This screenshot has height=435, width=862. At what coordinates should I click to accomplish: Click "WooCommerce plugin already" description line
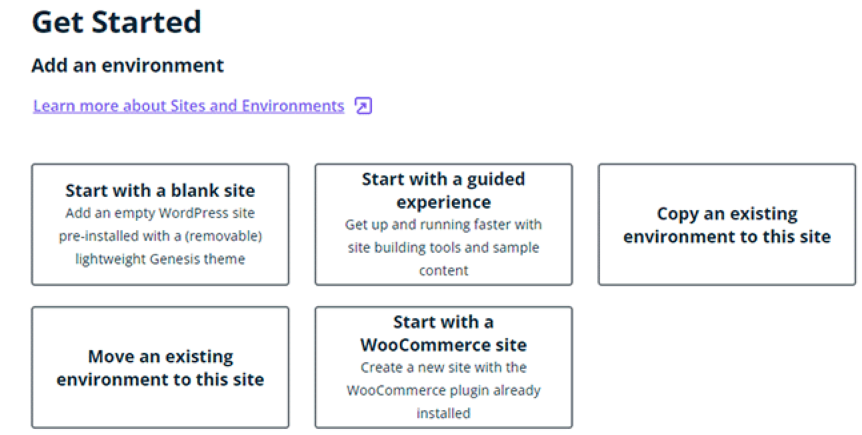pyautogui.click(x=443, y=390)
